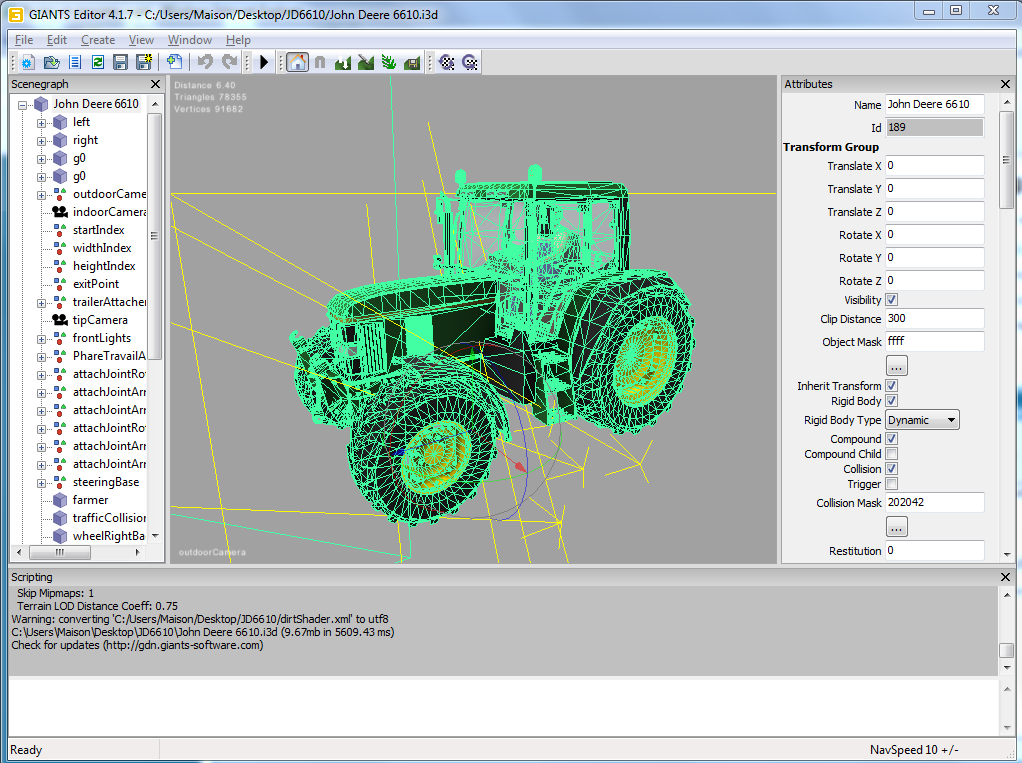Click the terrain with floppy disk icon
The image size is (1022, 763).
(x=412, y=63)
